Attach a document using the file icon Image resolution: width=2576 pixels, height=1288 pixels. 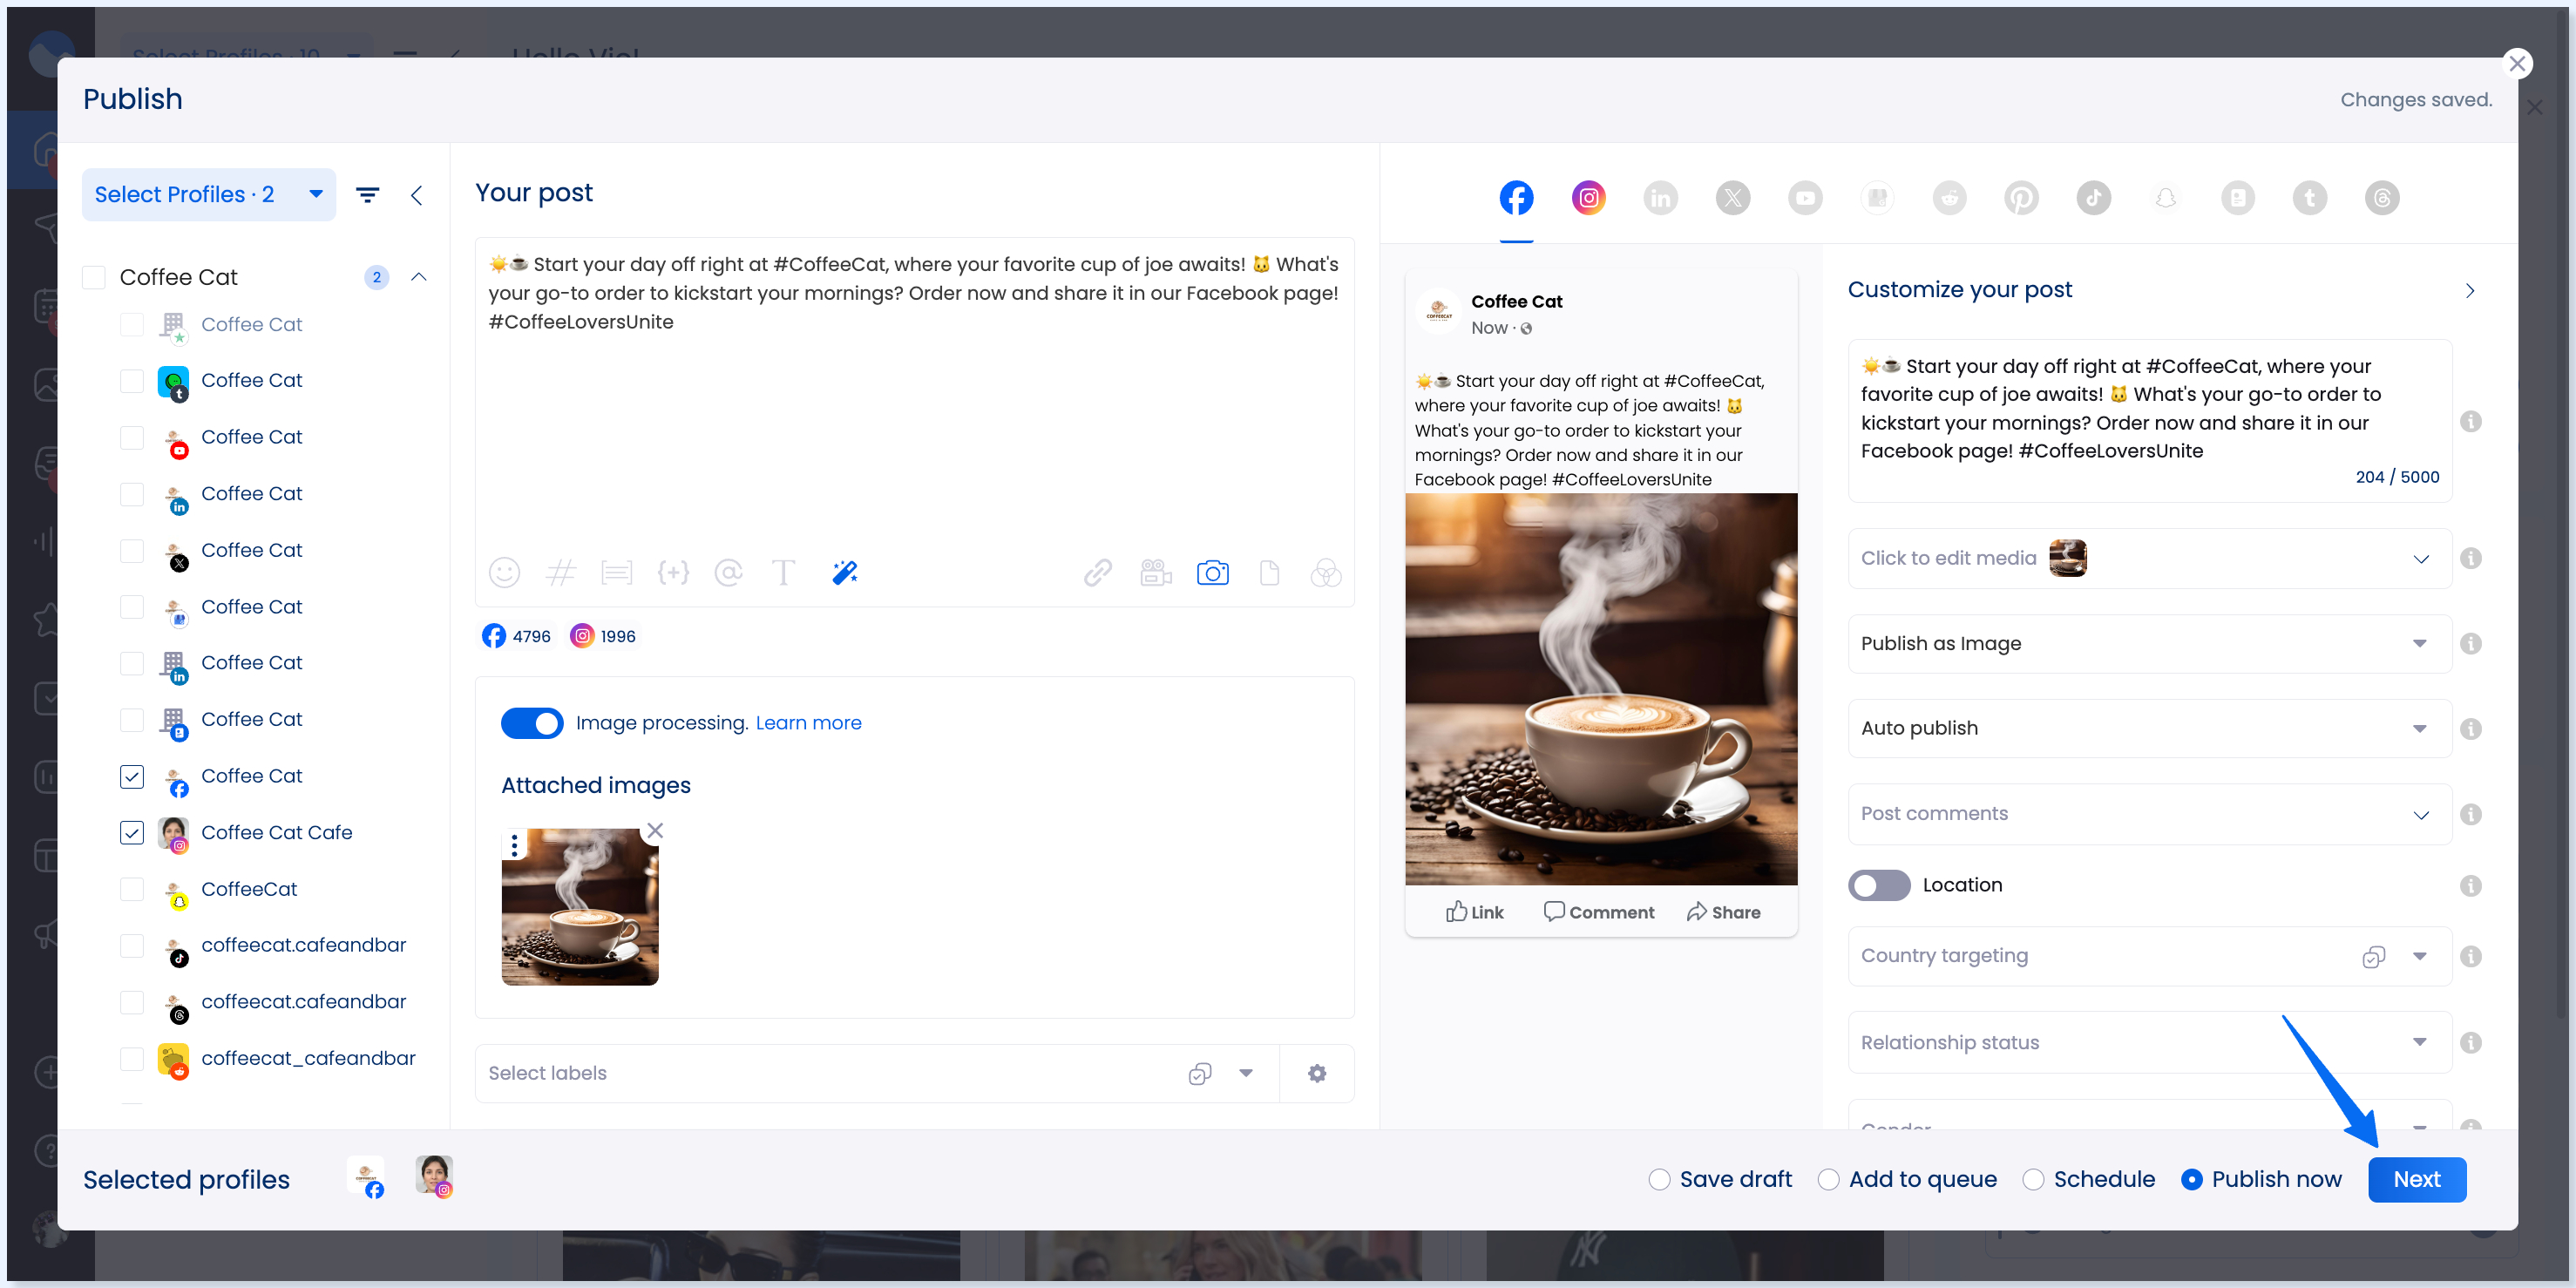pyautogui.click(x=1269, y=572)
